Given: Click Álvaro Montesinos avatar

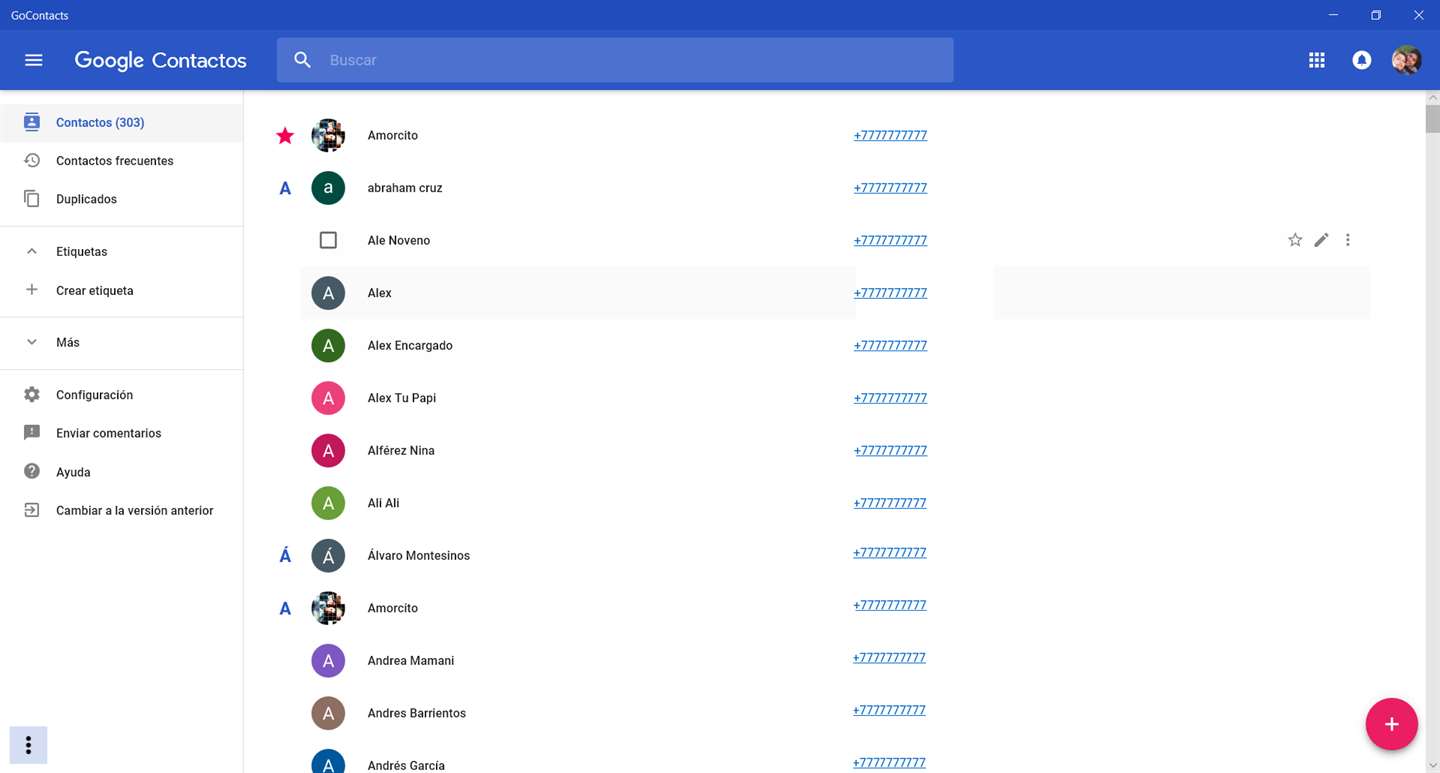Looking at the screenshot, I should (x=328, y=555).
